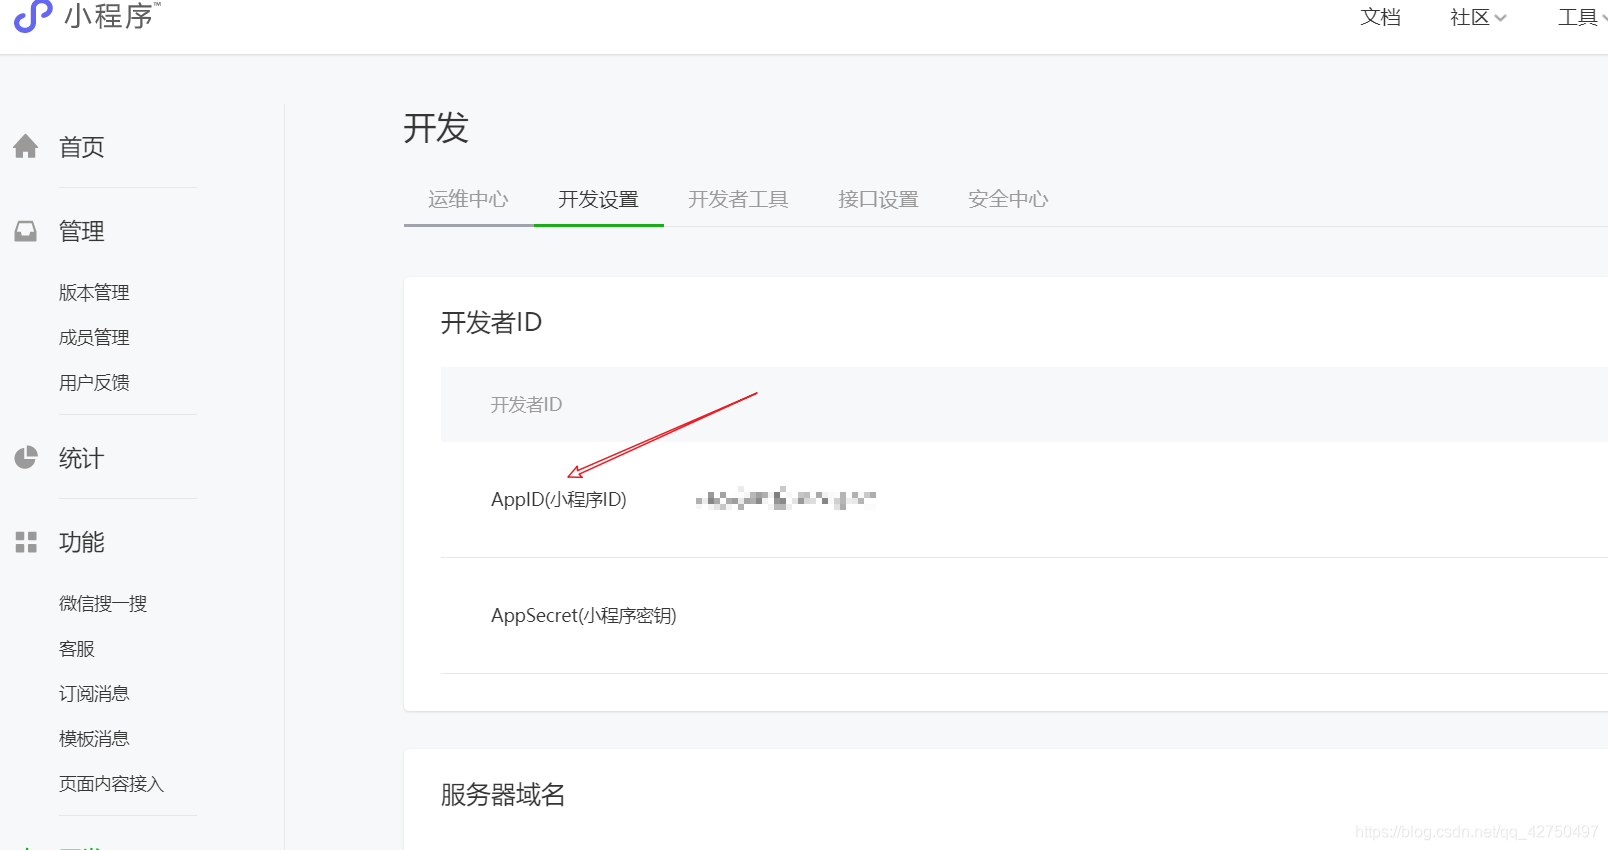Switch to the 安全中心 tab

1008,199
